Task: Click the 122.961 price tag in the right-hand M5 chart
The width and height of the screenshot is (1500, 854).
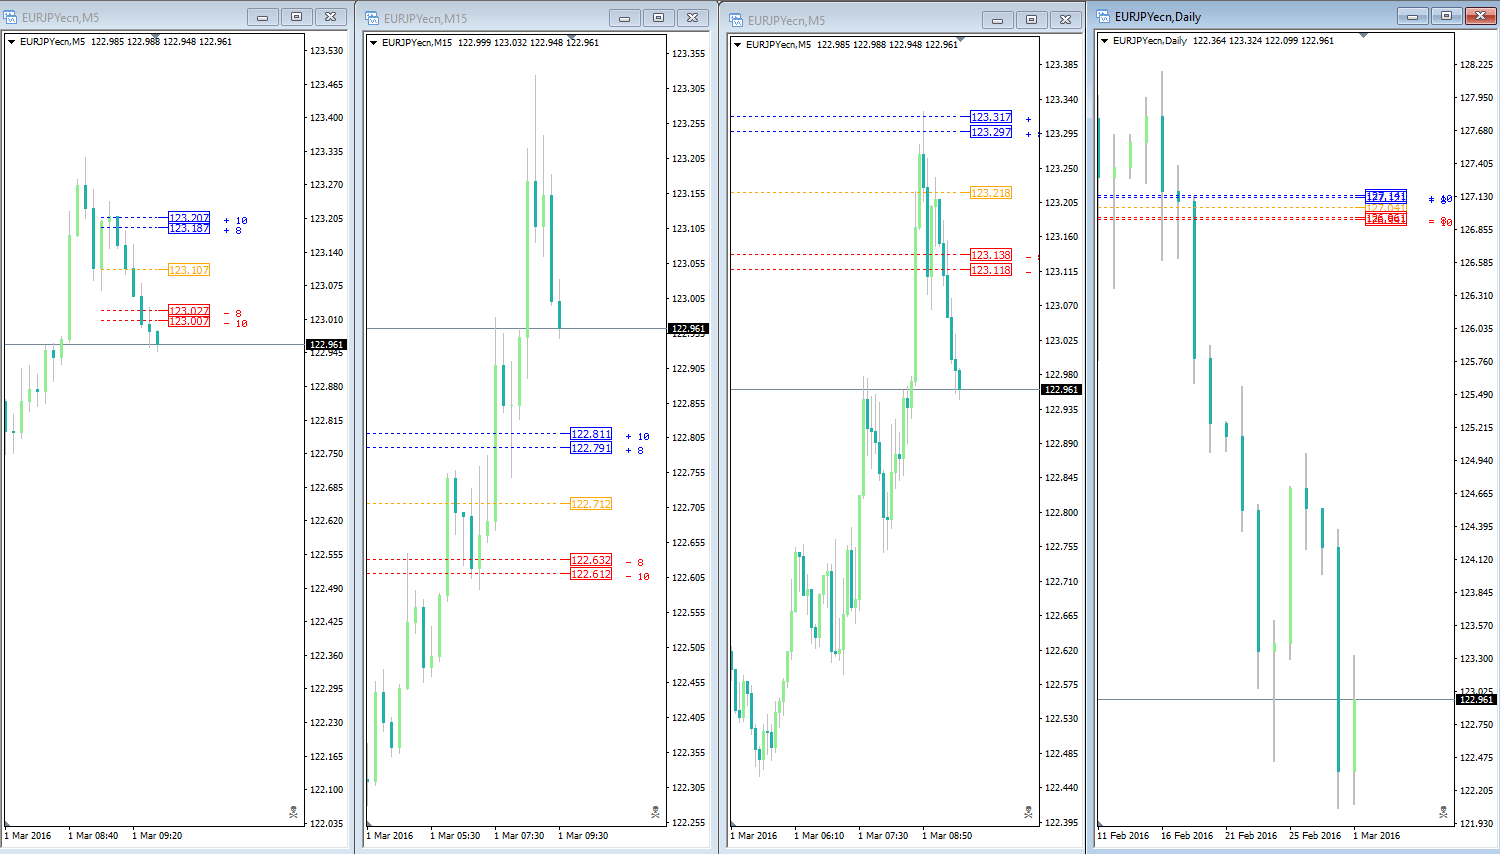Action: point(1061,389)
